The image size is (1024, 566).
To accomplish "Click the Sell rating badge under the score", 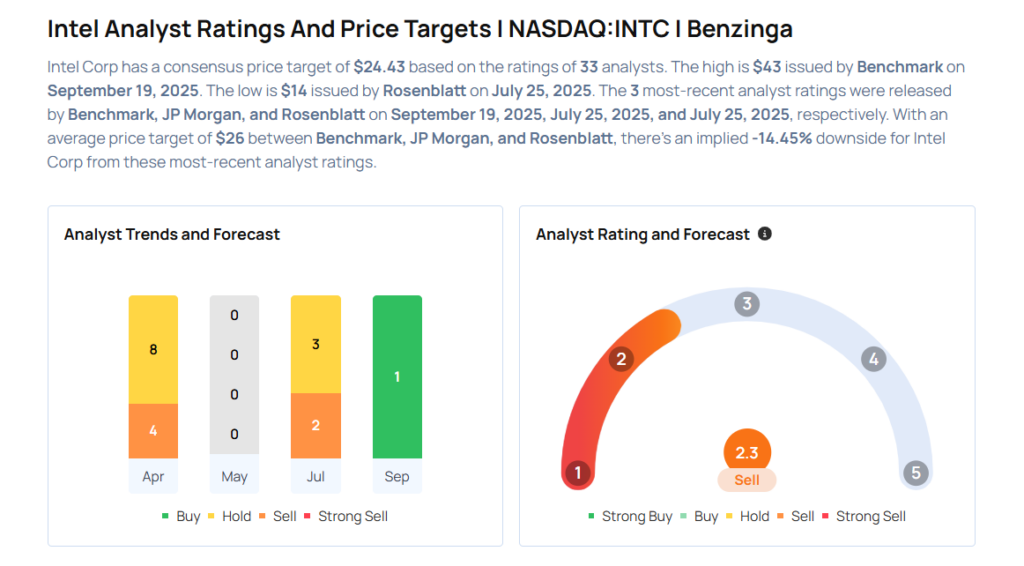I will point(747,480).
